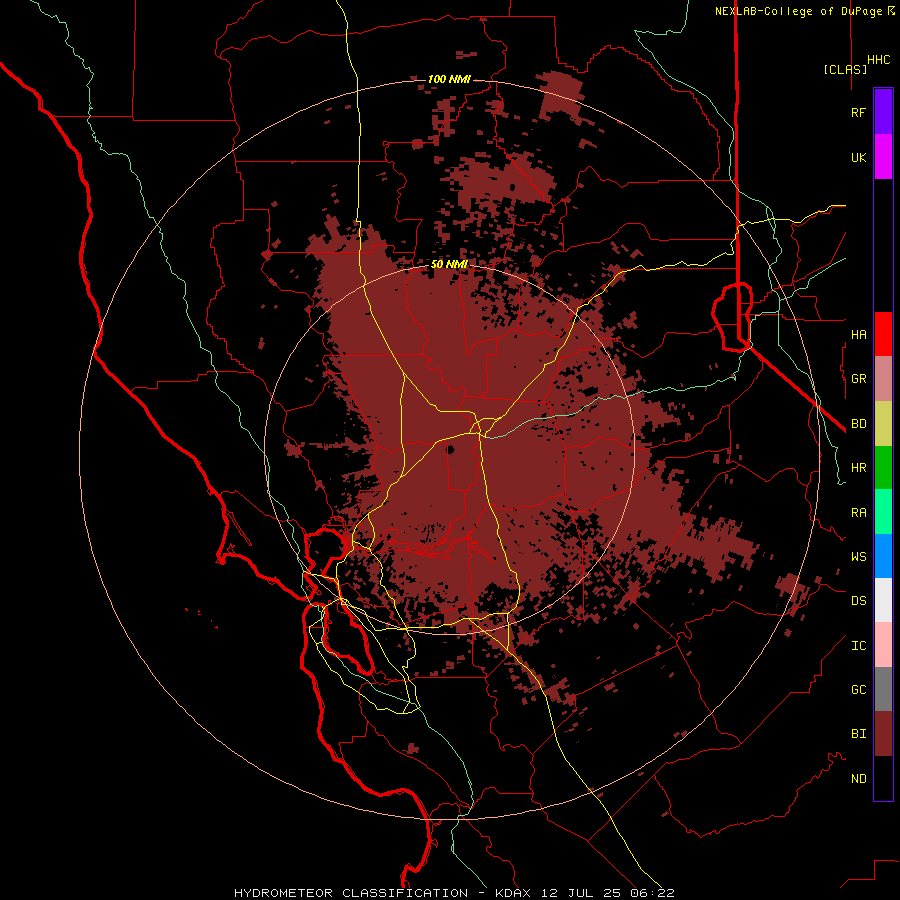The width and height of the screenshot is (900, 900).
Task: Click the RA legend label
Action: tap(858, 513)
